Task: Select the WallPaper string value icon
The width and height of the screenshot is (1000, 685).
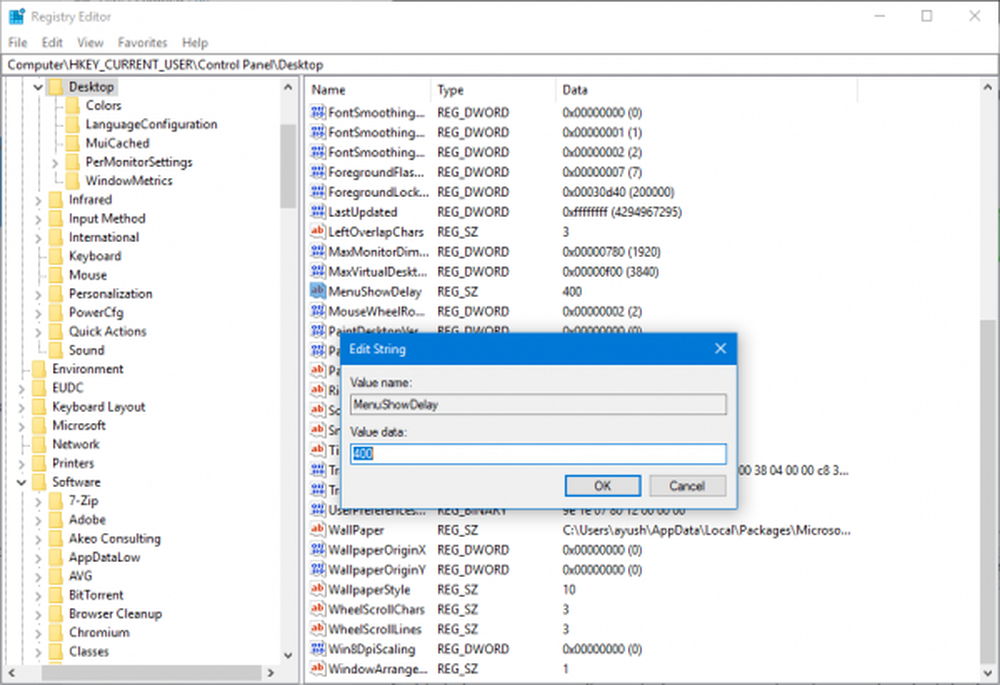Action: tap(317, 529)
